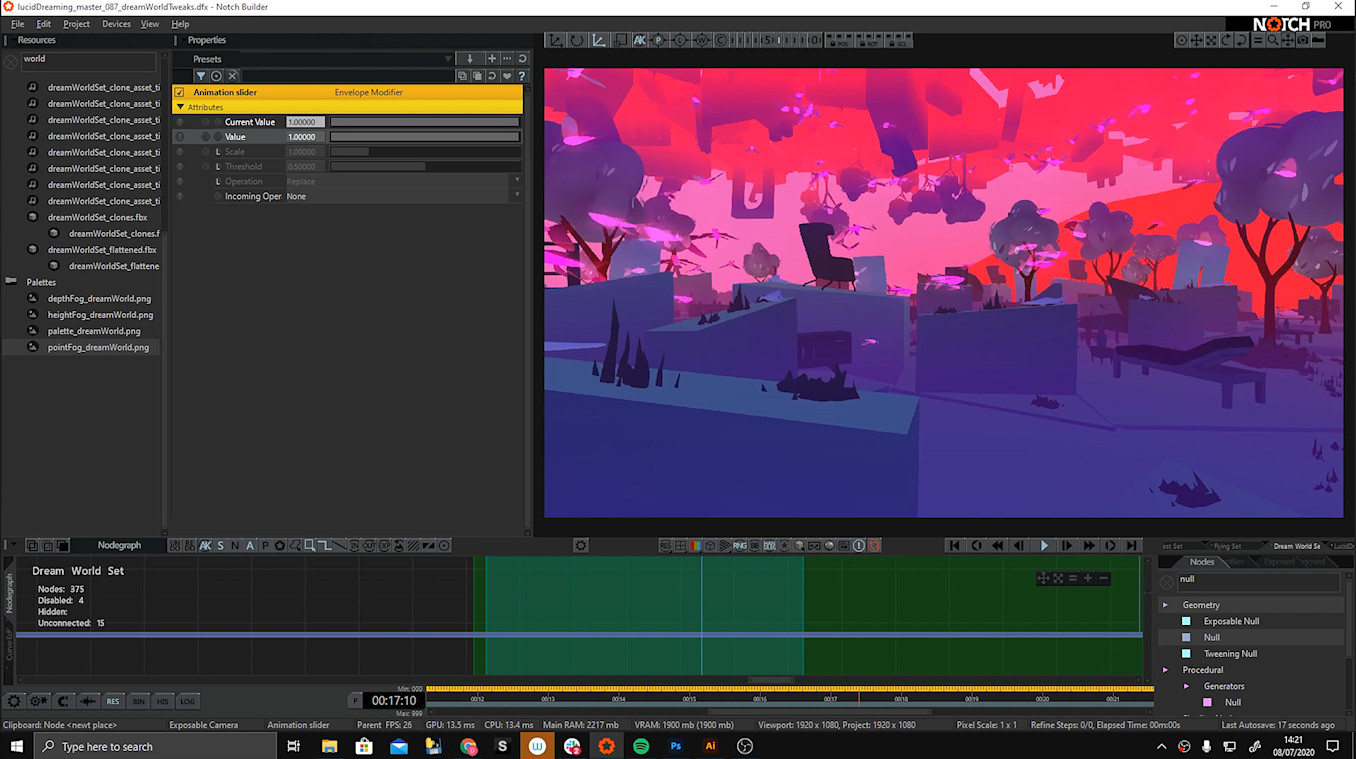
Task: Select depthFog_dreamWorld.png in Resources
Action: (99, 299)
